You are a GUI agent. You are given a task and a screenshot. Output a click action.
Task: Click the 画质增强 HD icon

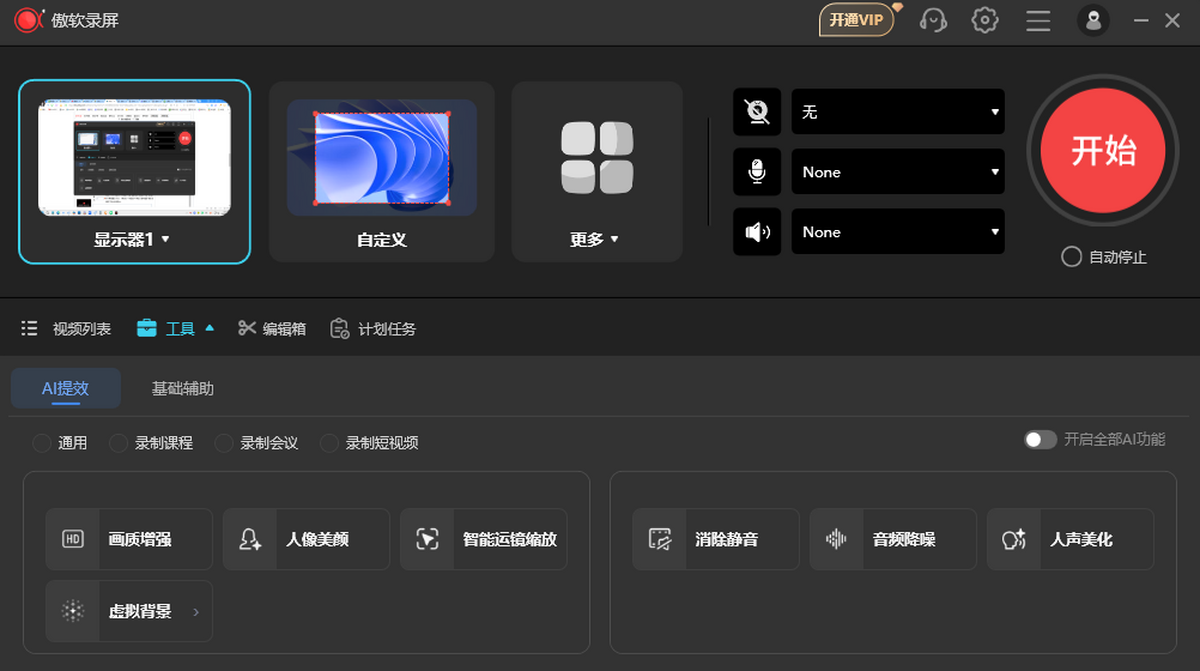point(72,539)
